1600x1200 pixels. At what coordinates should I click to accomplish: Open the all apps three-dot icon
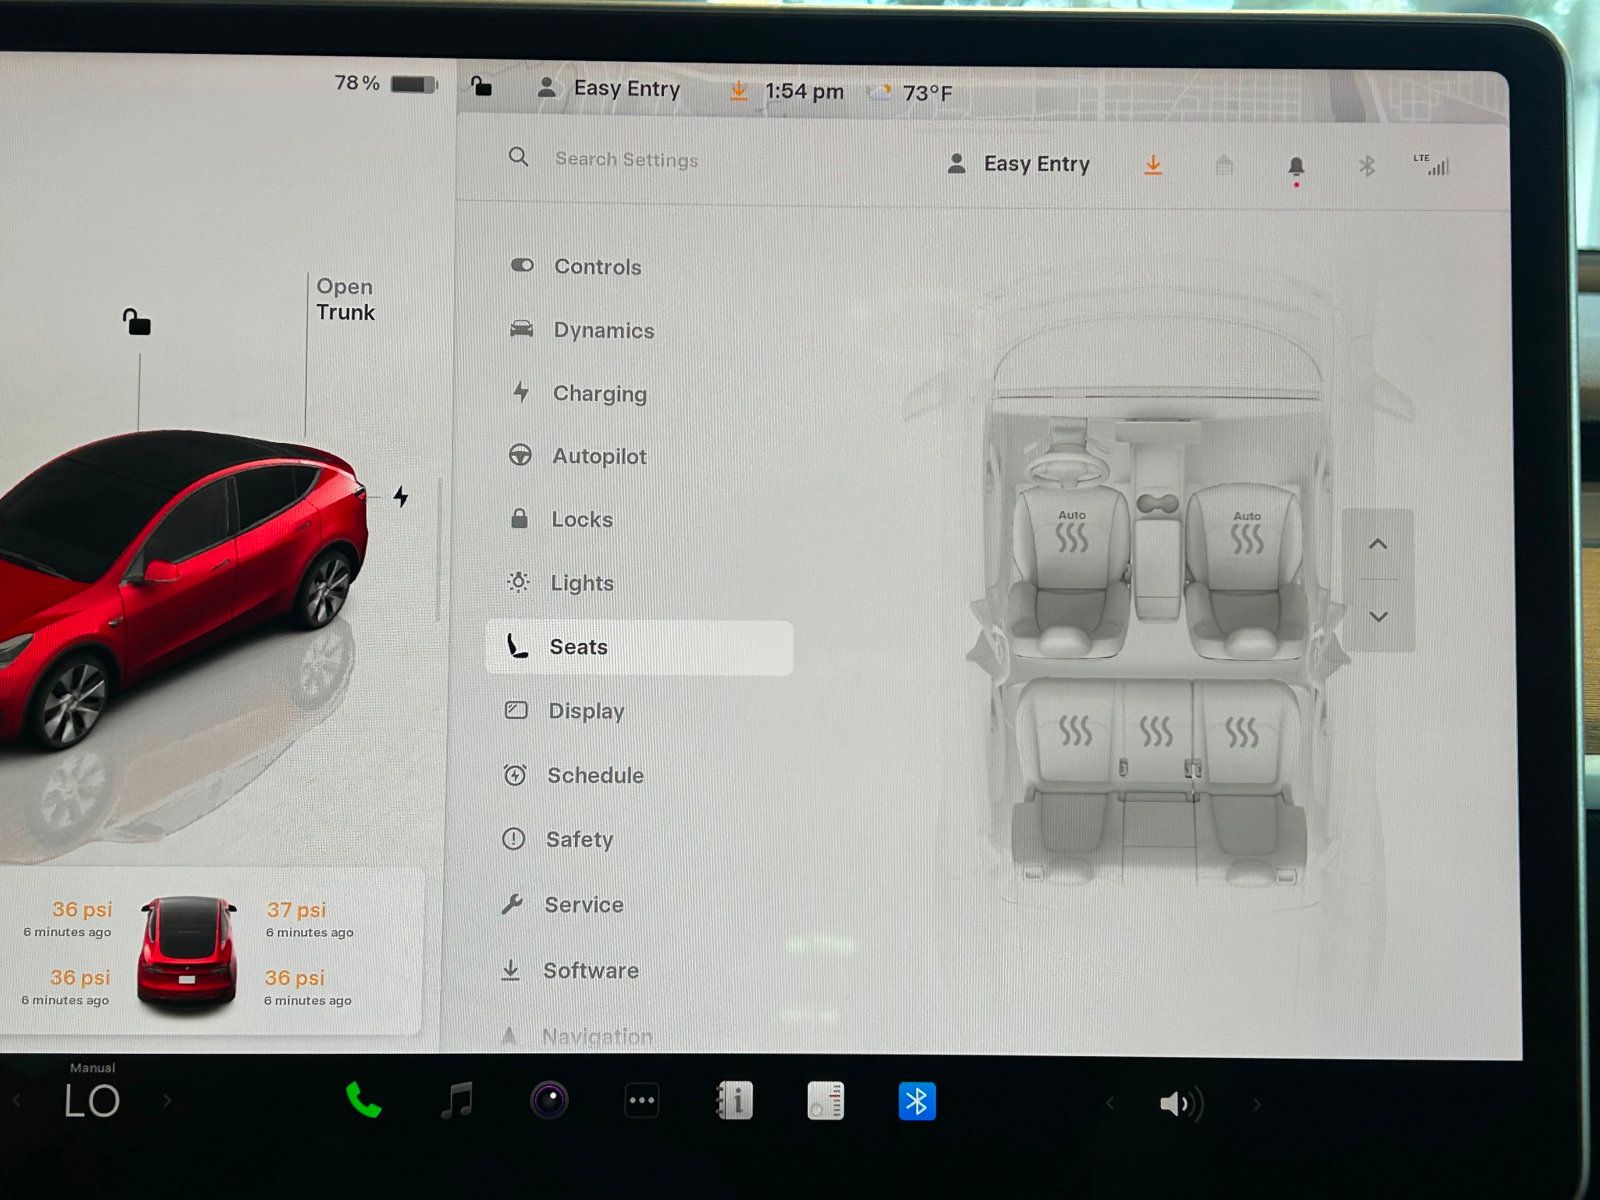pos(641,1101)
